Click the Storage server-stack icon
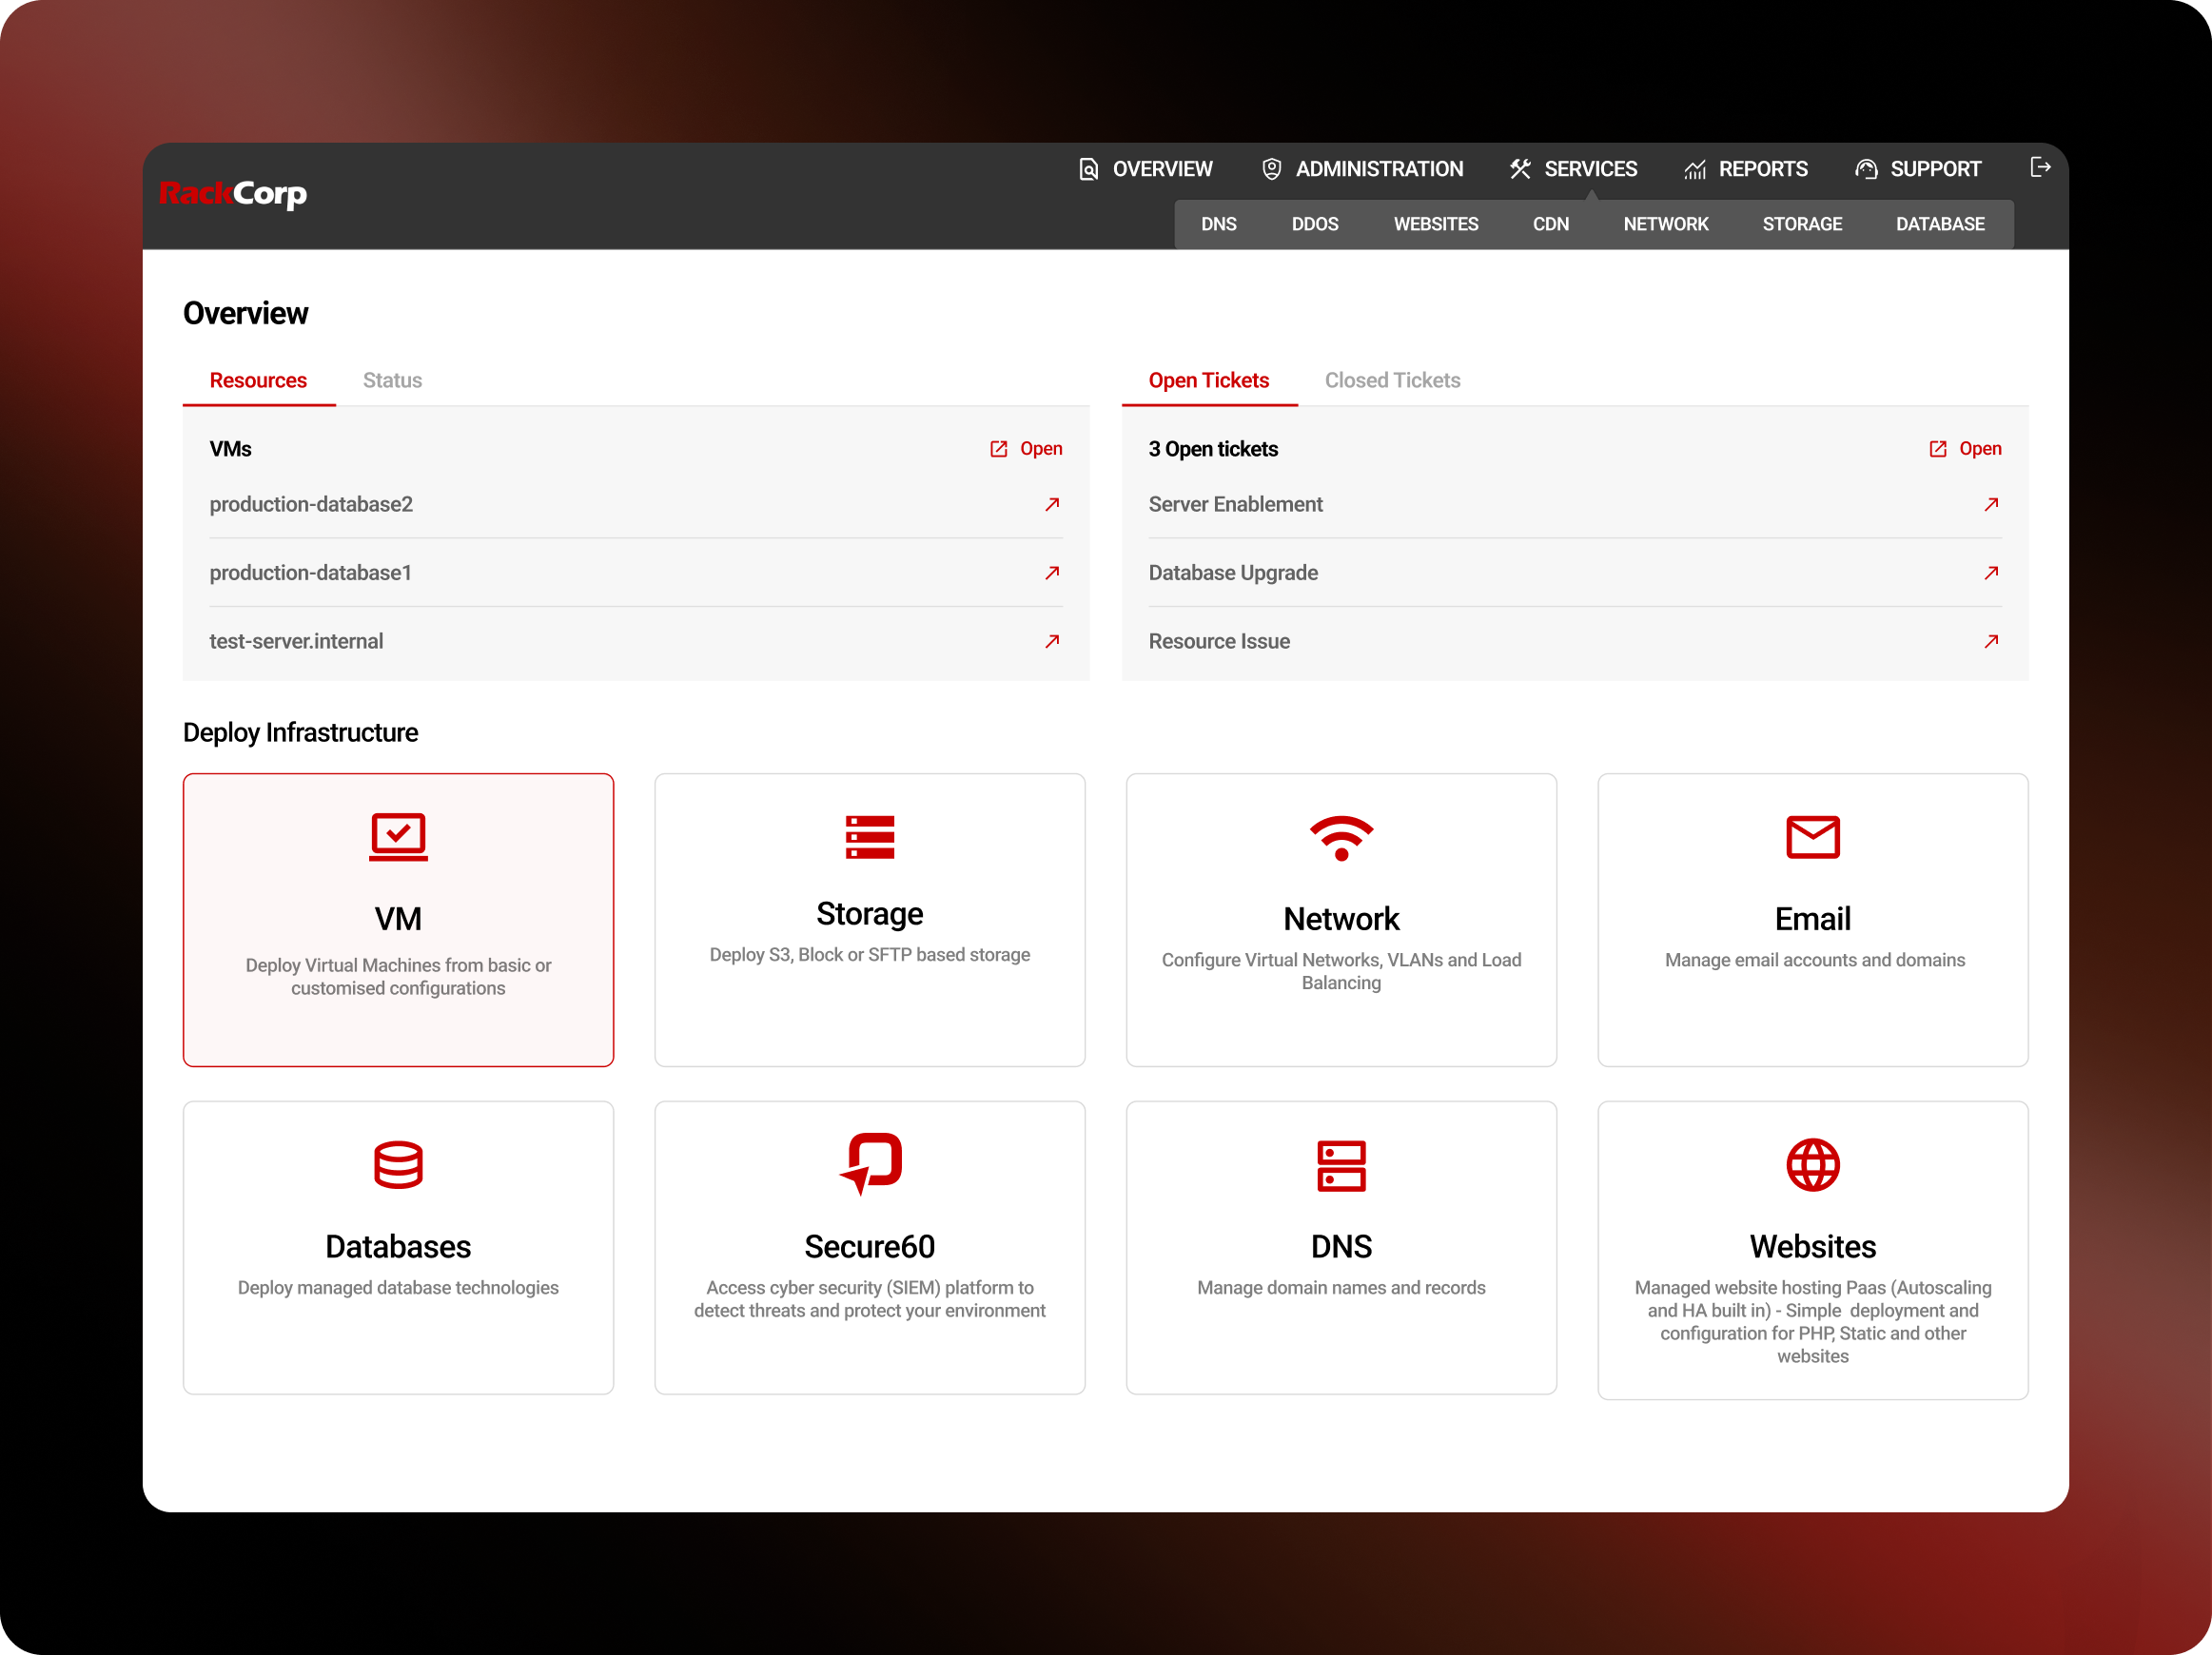The width and height of the screenshot is (2212, 1655). tap(869, 838)
